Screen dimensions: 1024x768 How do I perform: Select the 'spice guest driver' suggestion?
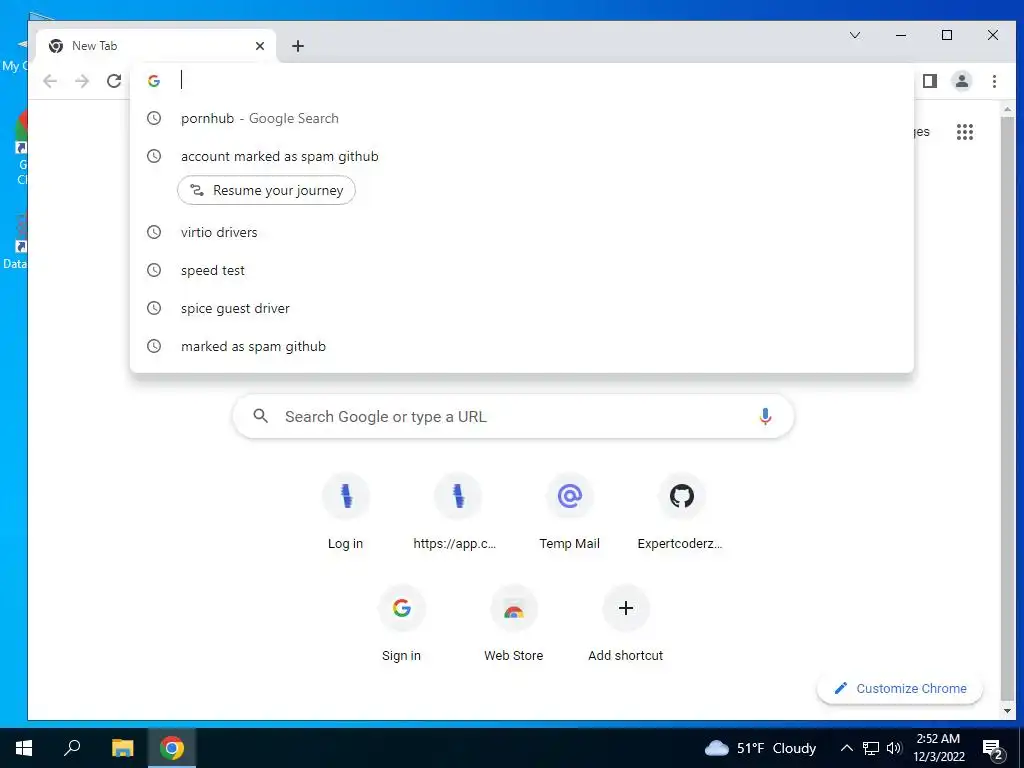(522, 308)
